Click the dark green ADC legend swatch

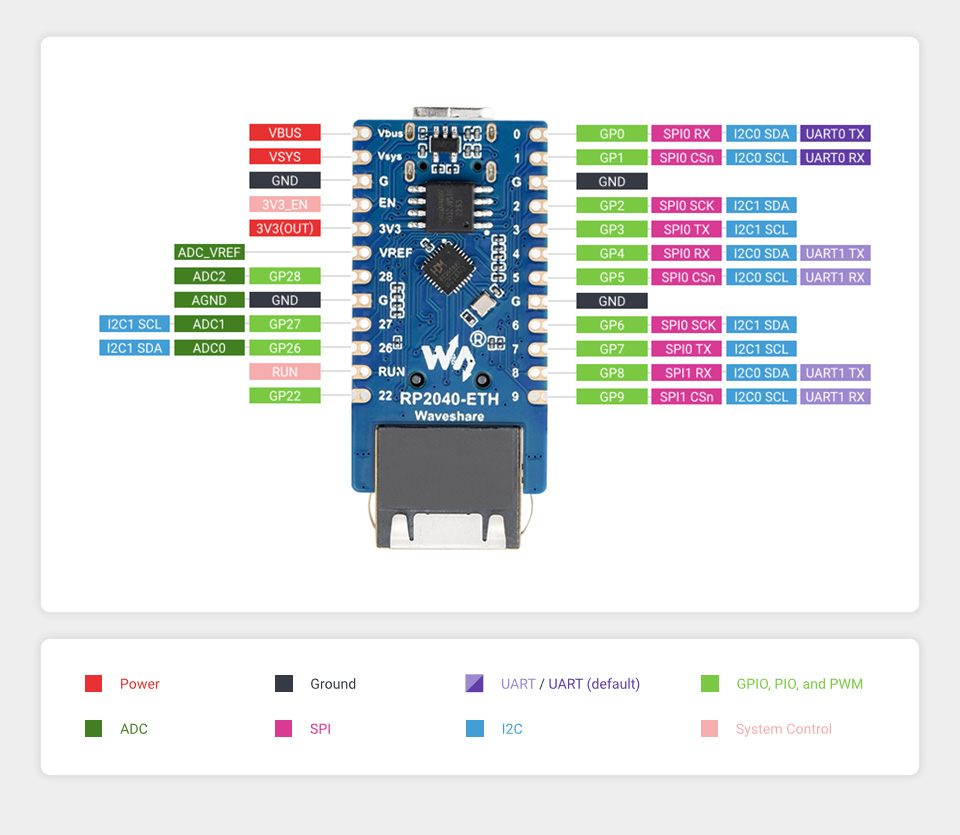(93, 729)
